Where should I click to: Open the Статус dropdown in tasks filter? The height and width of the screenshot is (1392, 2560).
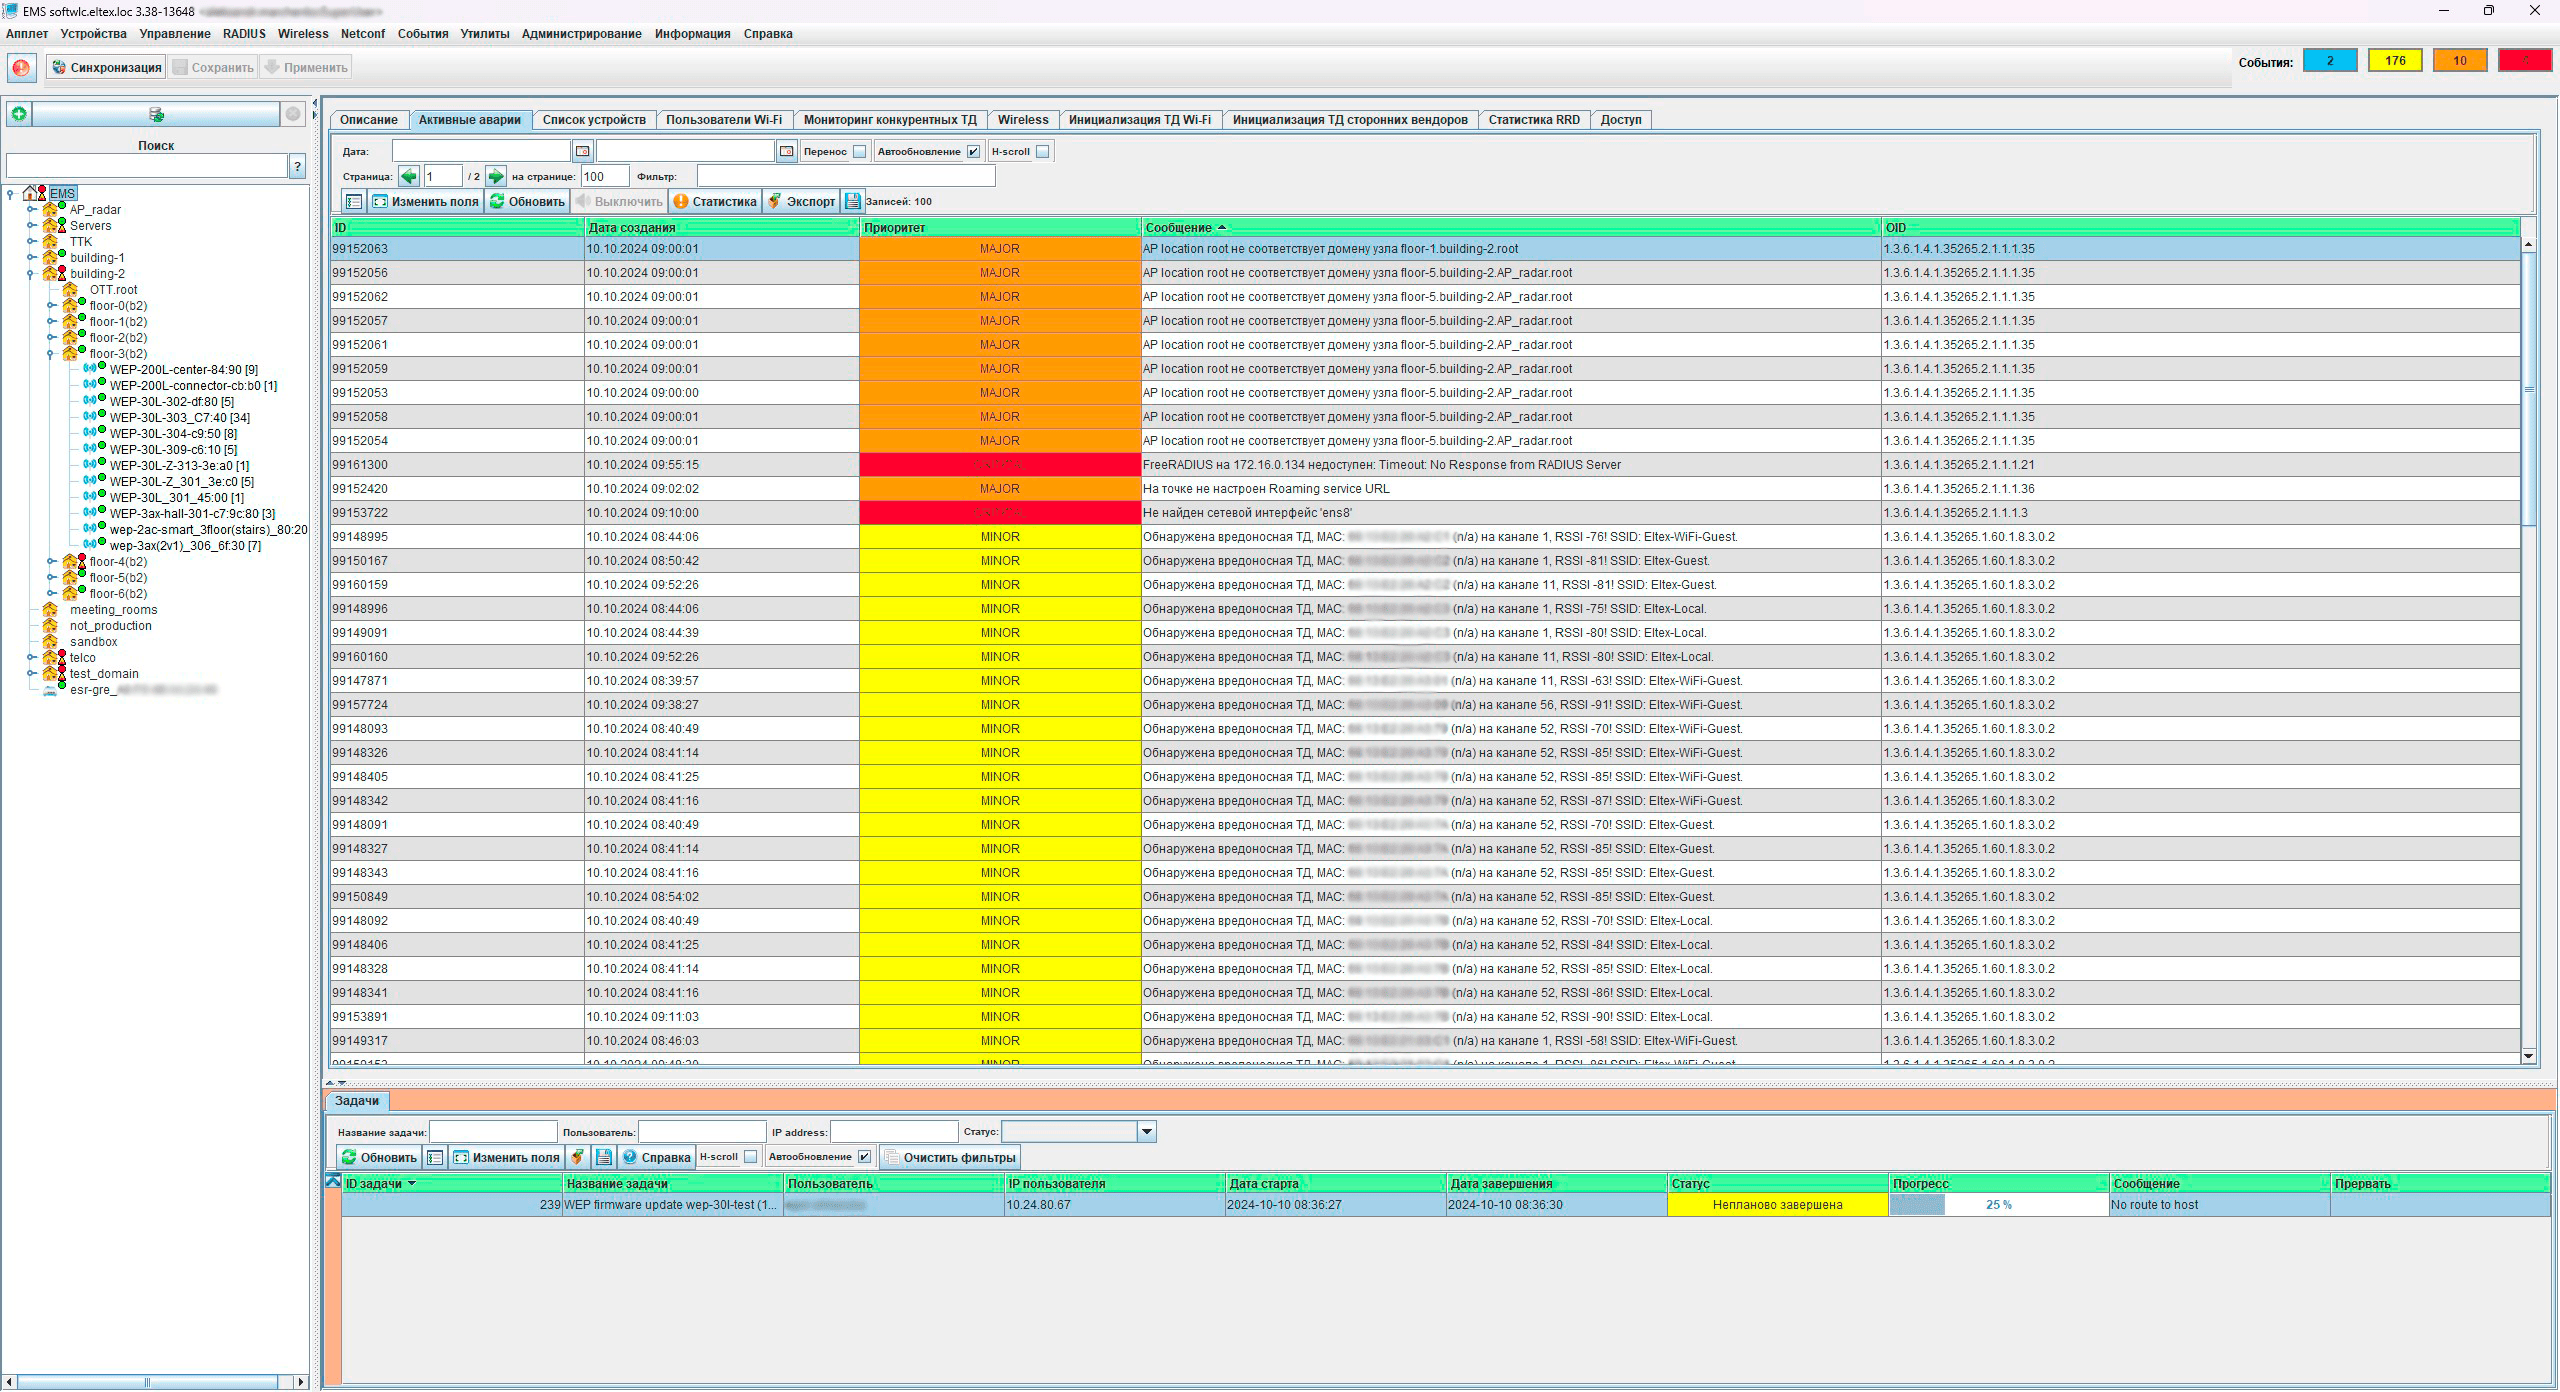1147,1132
